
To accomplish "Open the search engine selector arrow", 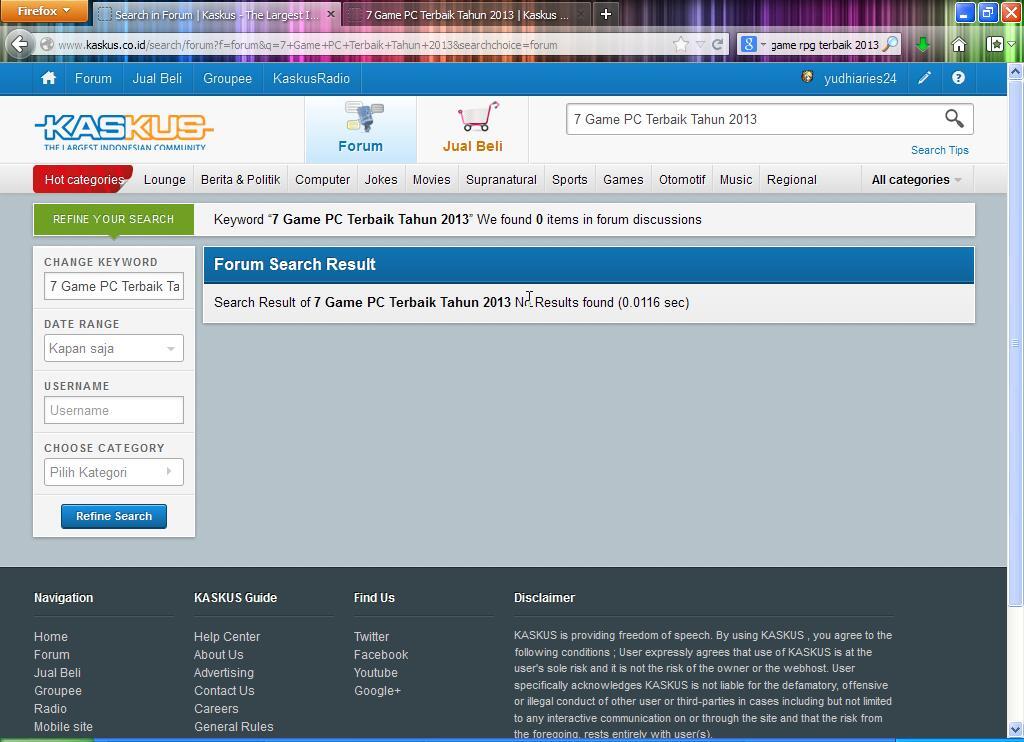I will [x=763, y=44].
